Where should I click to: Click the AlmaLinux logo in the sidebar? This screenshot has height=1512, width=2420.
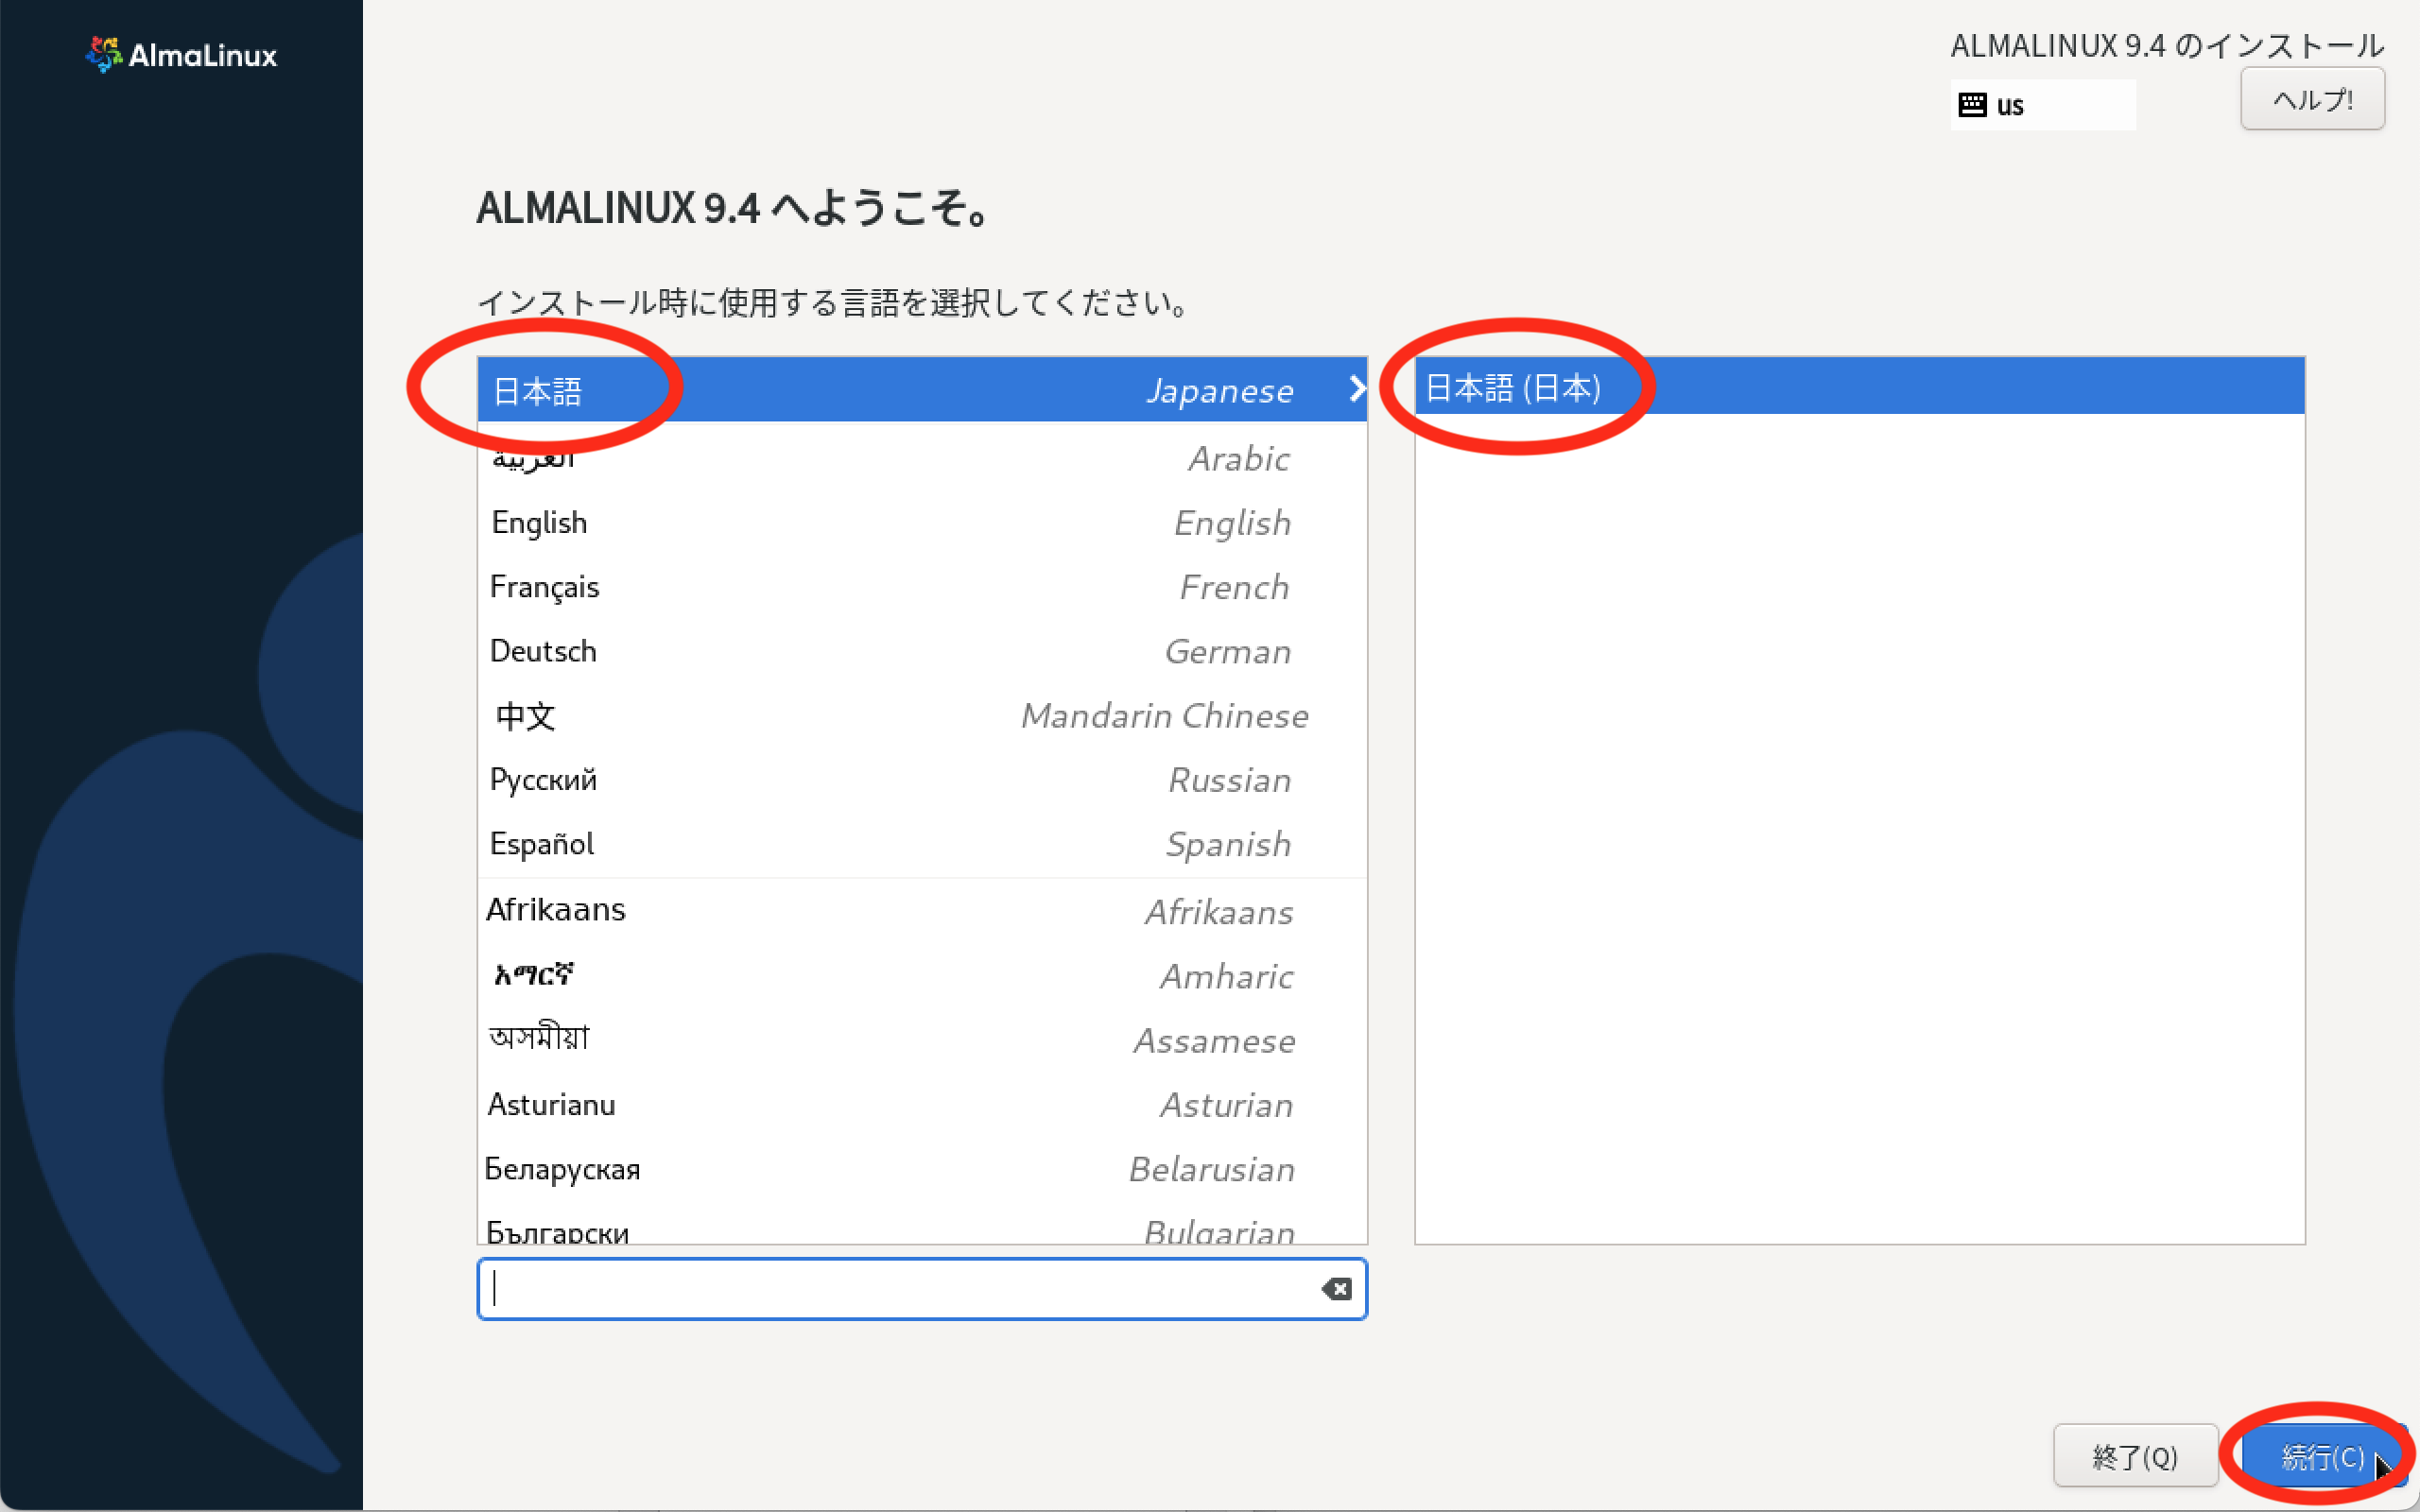tap(182, 54)
